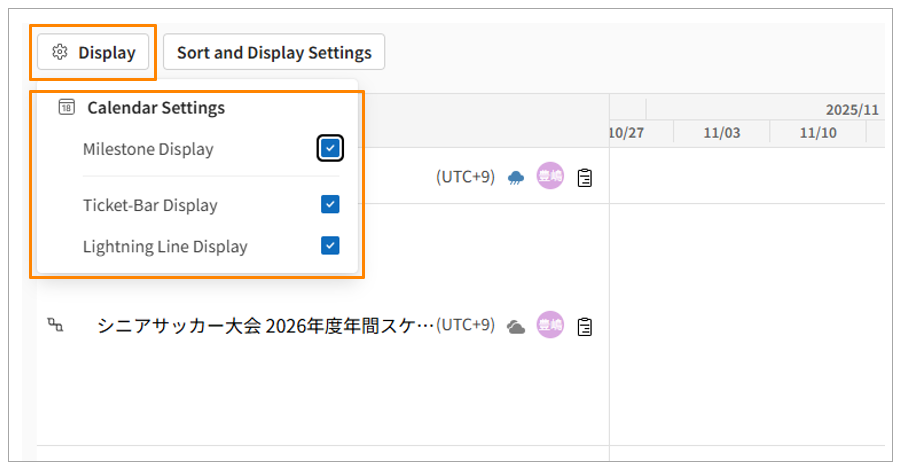Click the Display gear button

[x=93, y=52]
